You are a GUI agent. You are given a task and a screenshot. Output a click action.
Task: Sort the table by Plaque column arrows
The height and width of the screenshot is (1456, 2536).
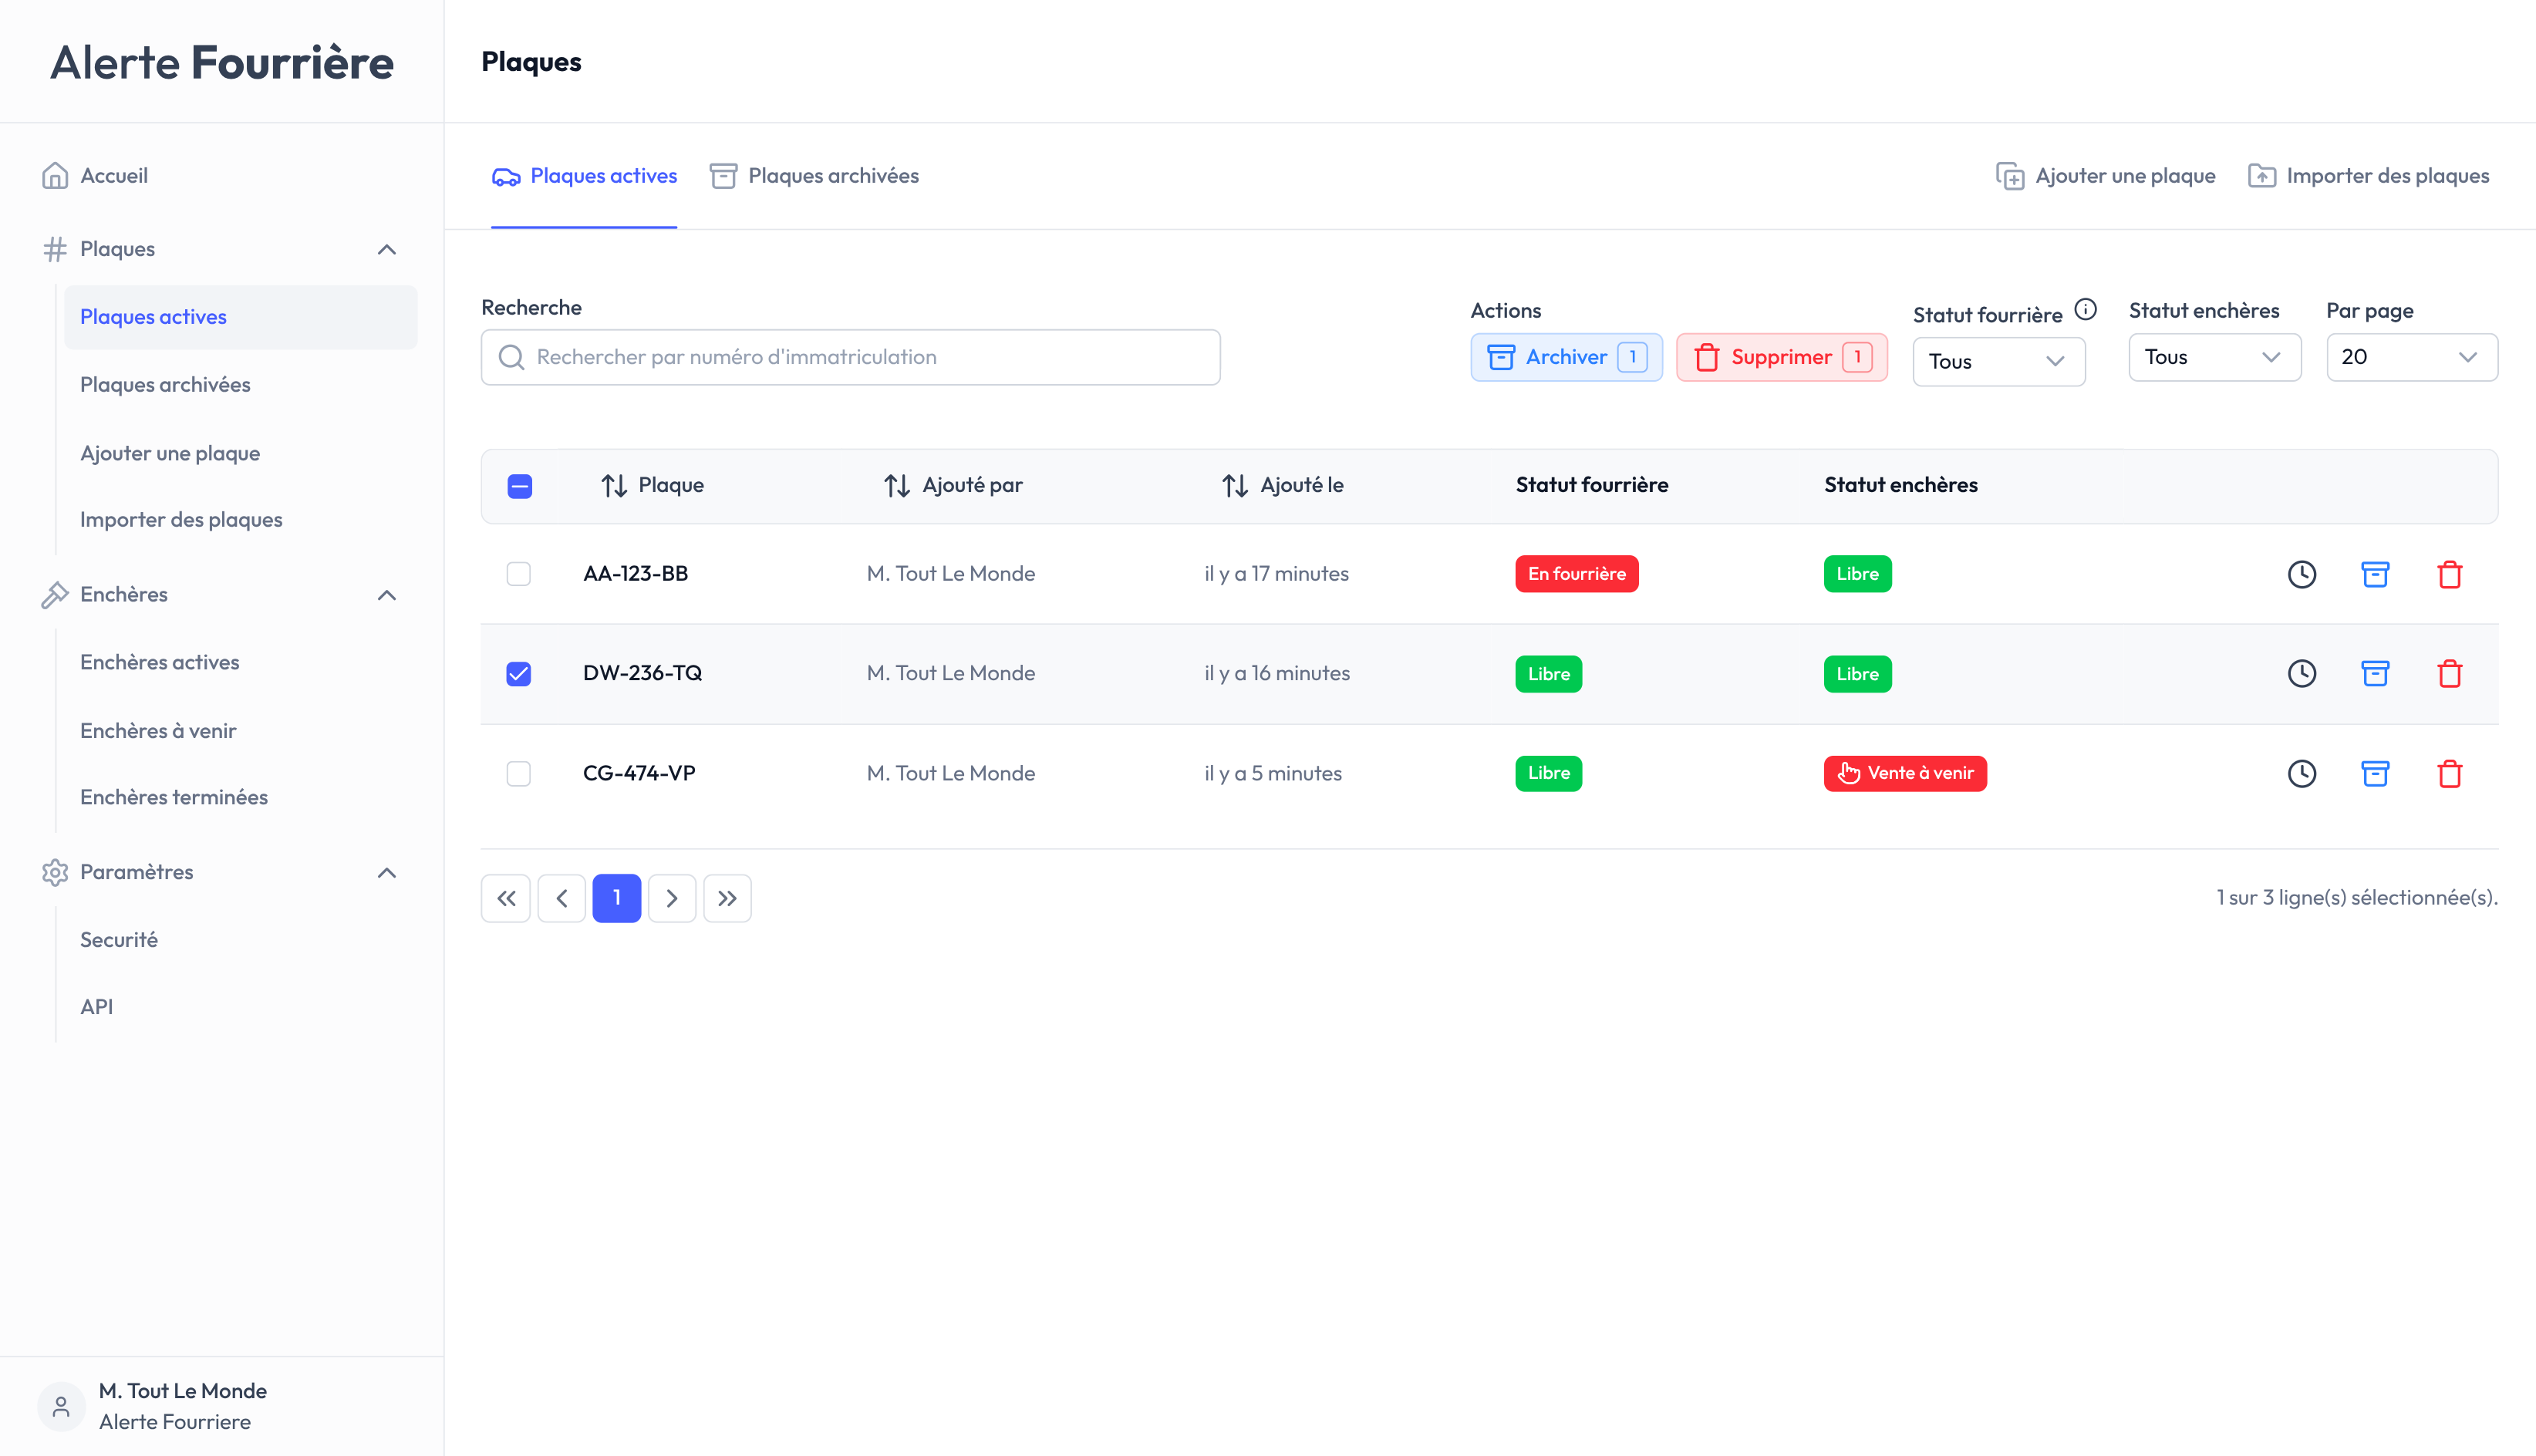[614, 486]
